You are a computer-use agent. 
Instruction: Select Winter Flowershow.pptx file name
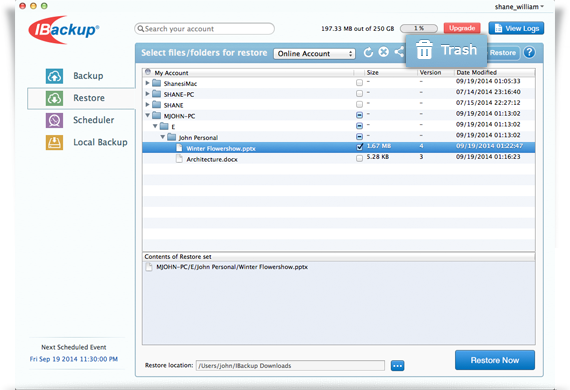pyautogui.click(x=221, y=148)
